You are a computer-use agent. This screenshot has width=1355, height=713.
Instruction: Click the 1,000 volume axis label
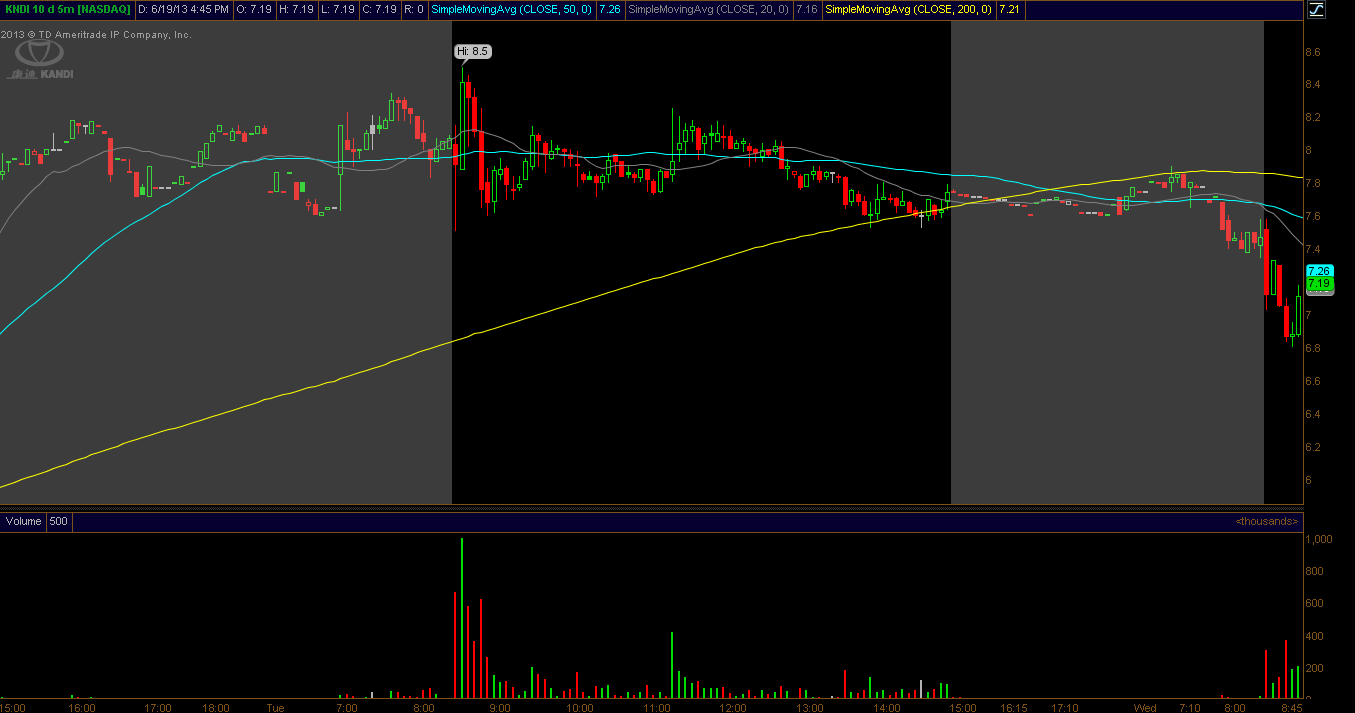1318,539
